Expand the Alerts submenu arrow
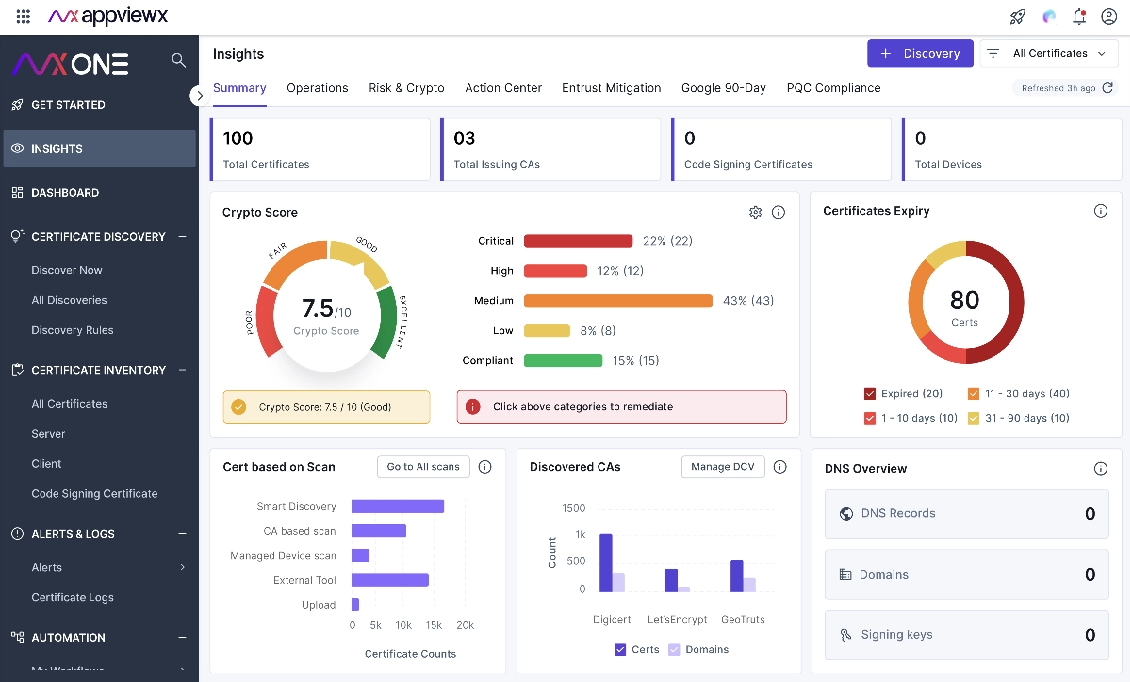The image size is (1130, 682). (x=182, y=568)
